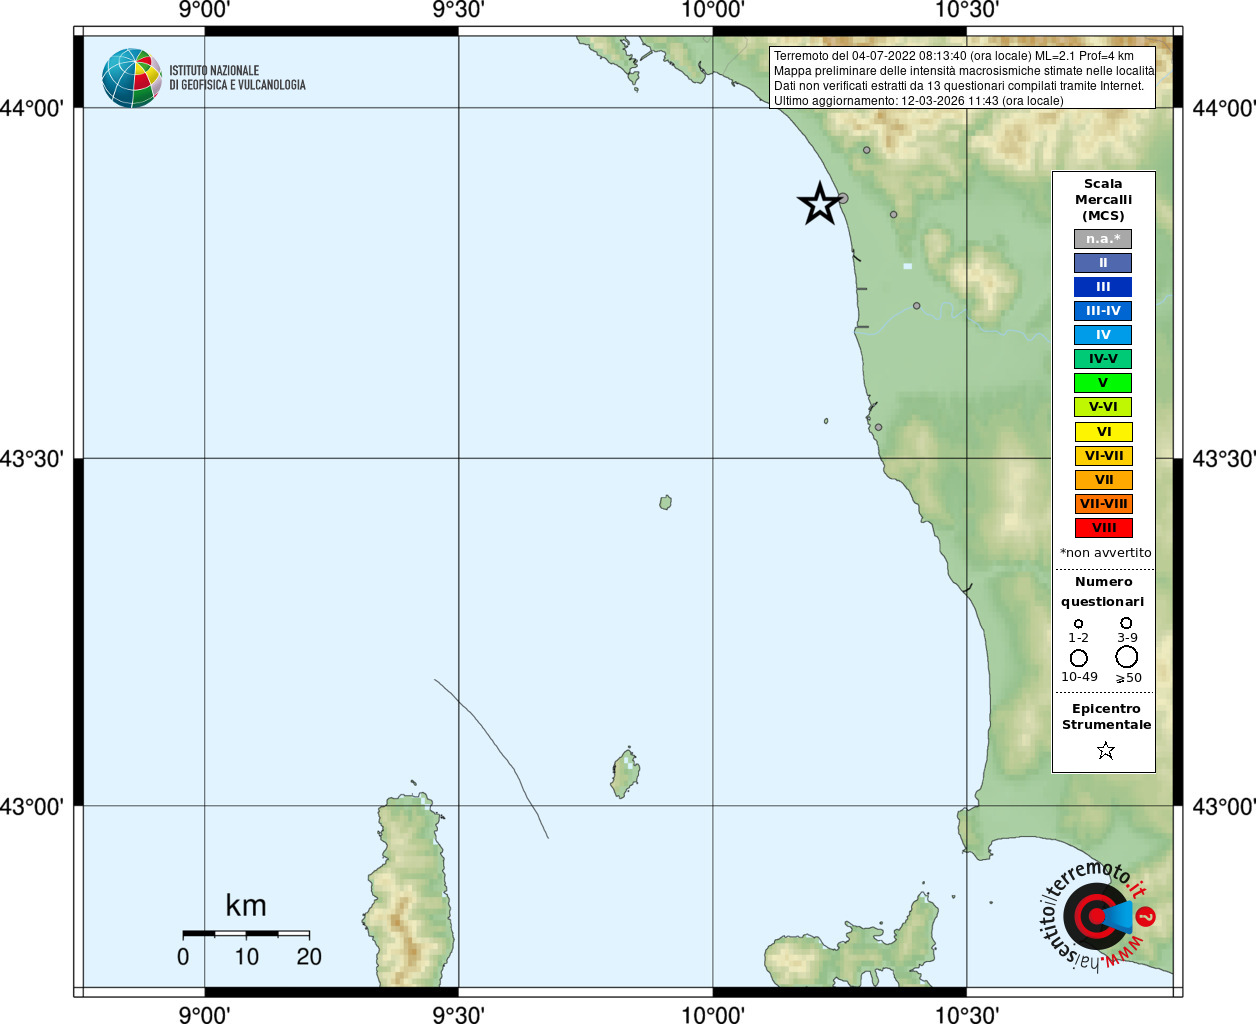Click the *non avvertito legend note
Viewport: 1256px width, 1024px height.
1105,553
